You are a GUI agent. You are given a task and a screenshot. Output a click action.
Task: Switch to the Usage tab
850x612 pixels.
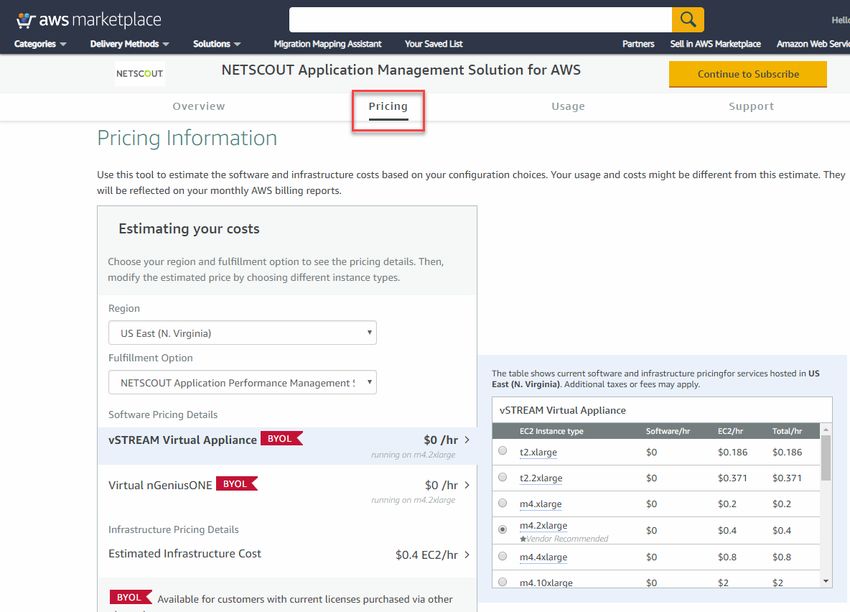click(x=568, y=106)
